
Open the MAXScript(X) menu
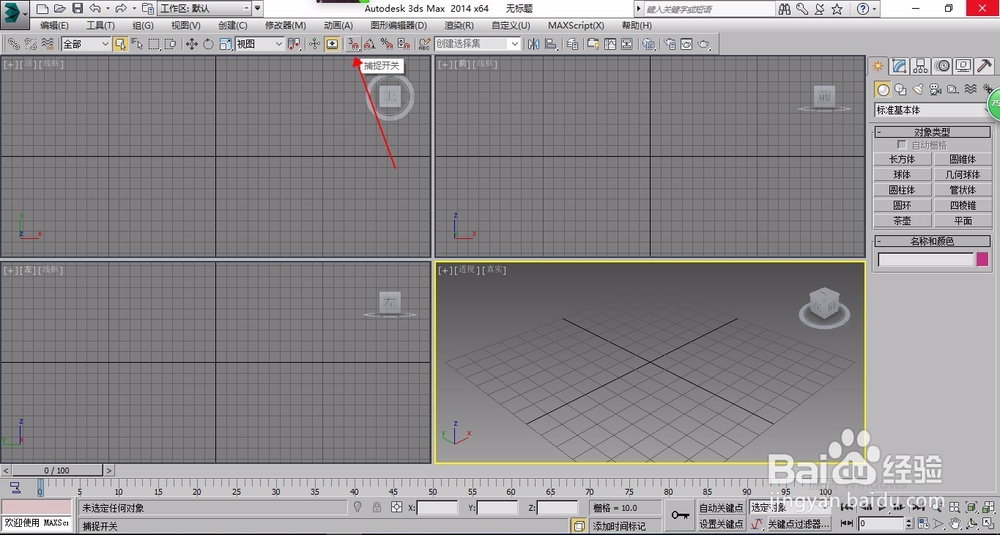(576, 26)
